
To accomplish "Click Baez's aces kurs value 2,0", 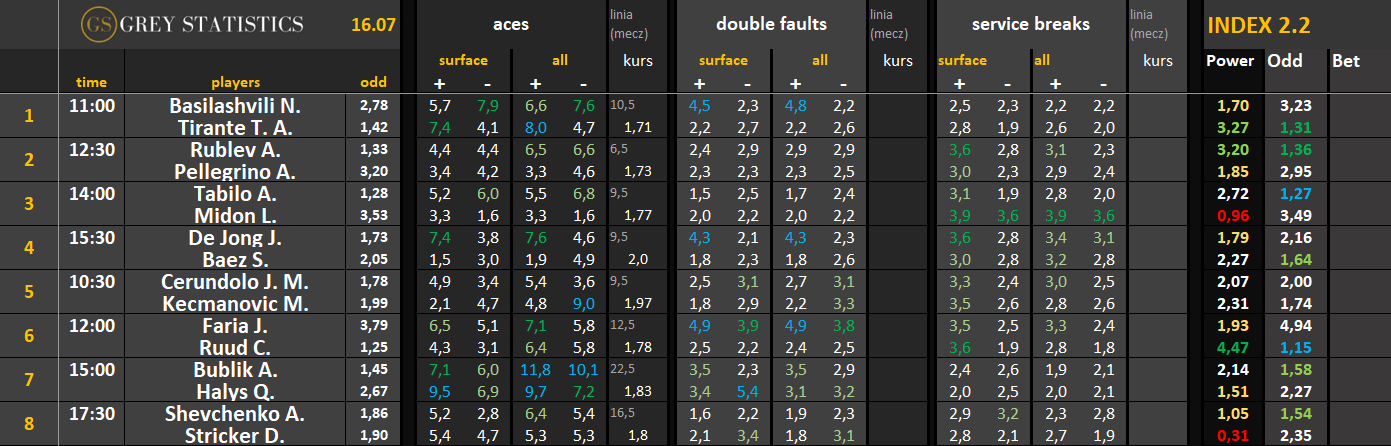I will (637, 259).
